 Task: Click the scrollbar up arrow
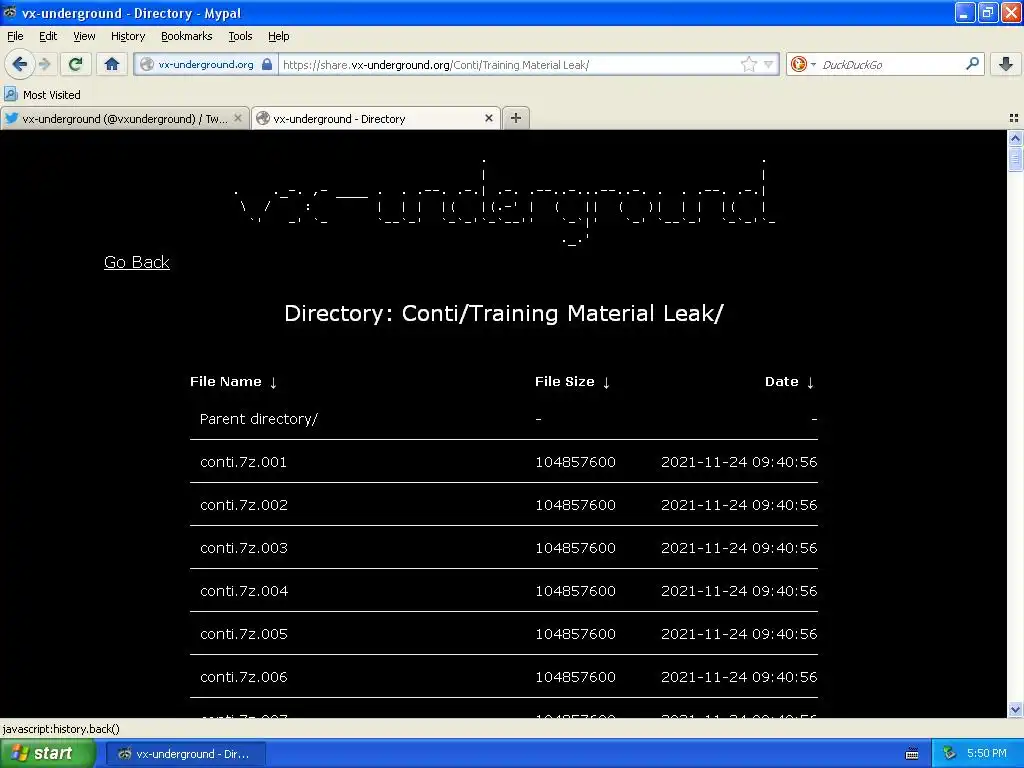point(1015,138)
